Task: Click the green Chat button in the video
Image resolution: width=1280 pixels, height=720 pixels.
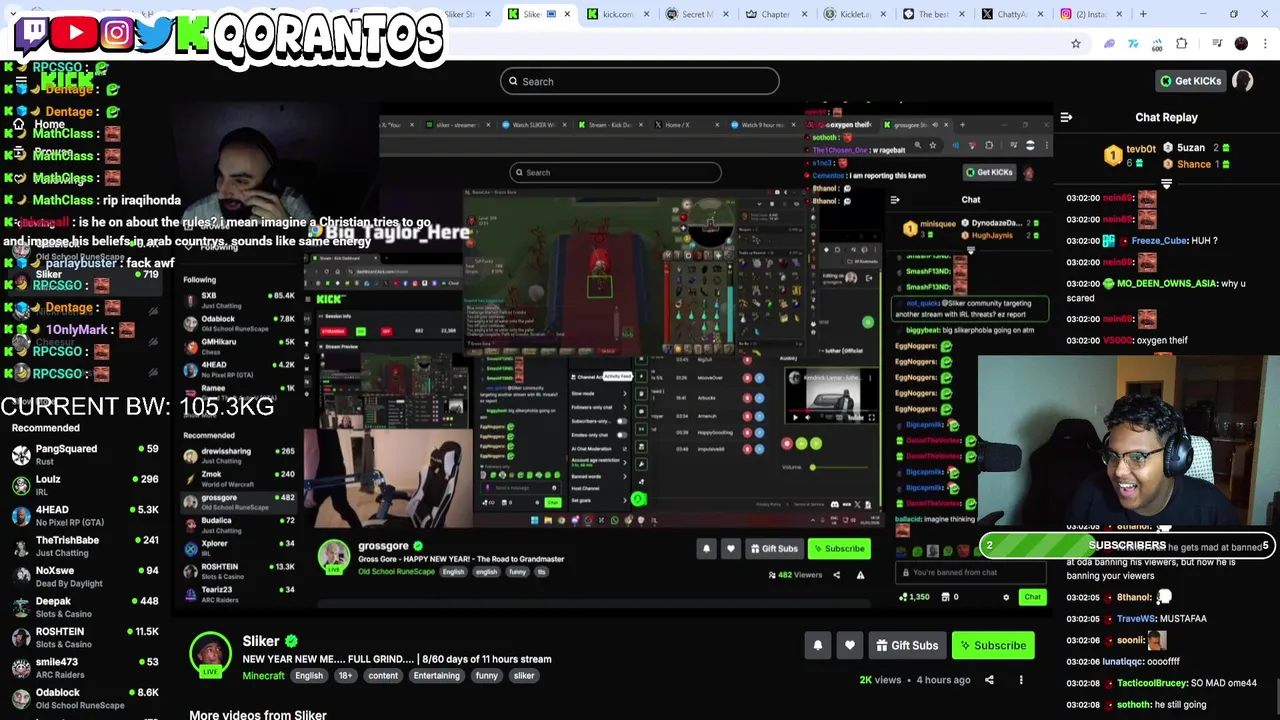Action: pyautogui.click(x=1032, y=597)
